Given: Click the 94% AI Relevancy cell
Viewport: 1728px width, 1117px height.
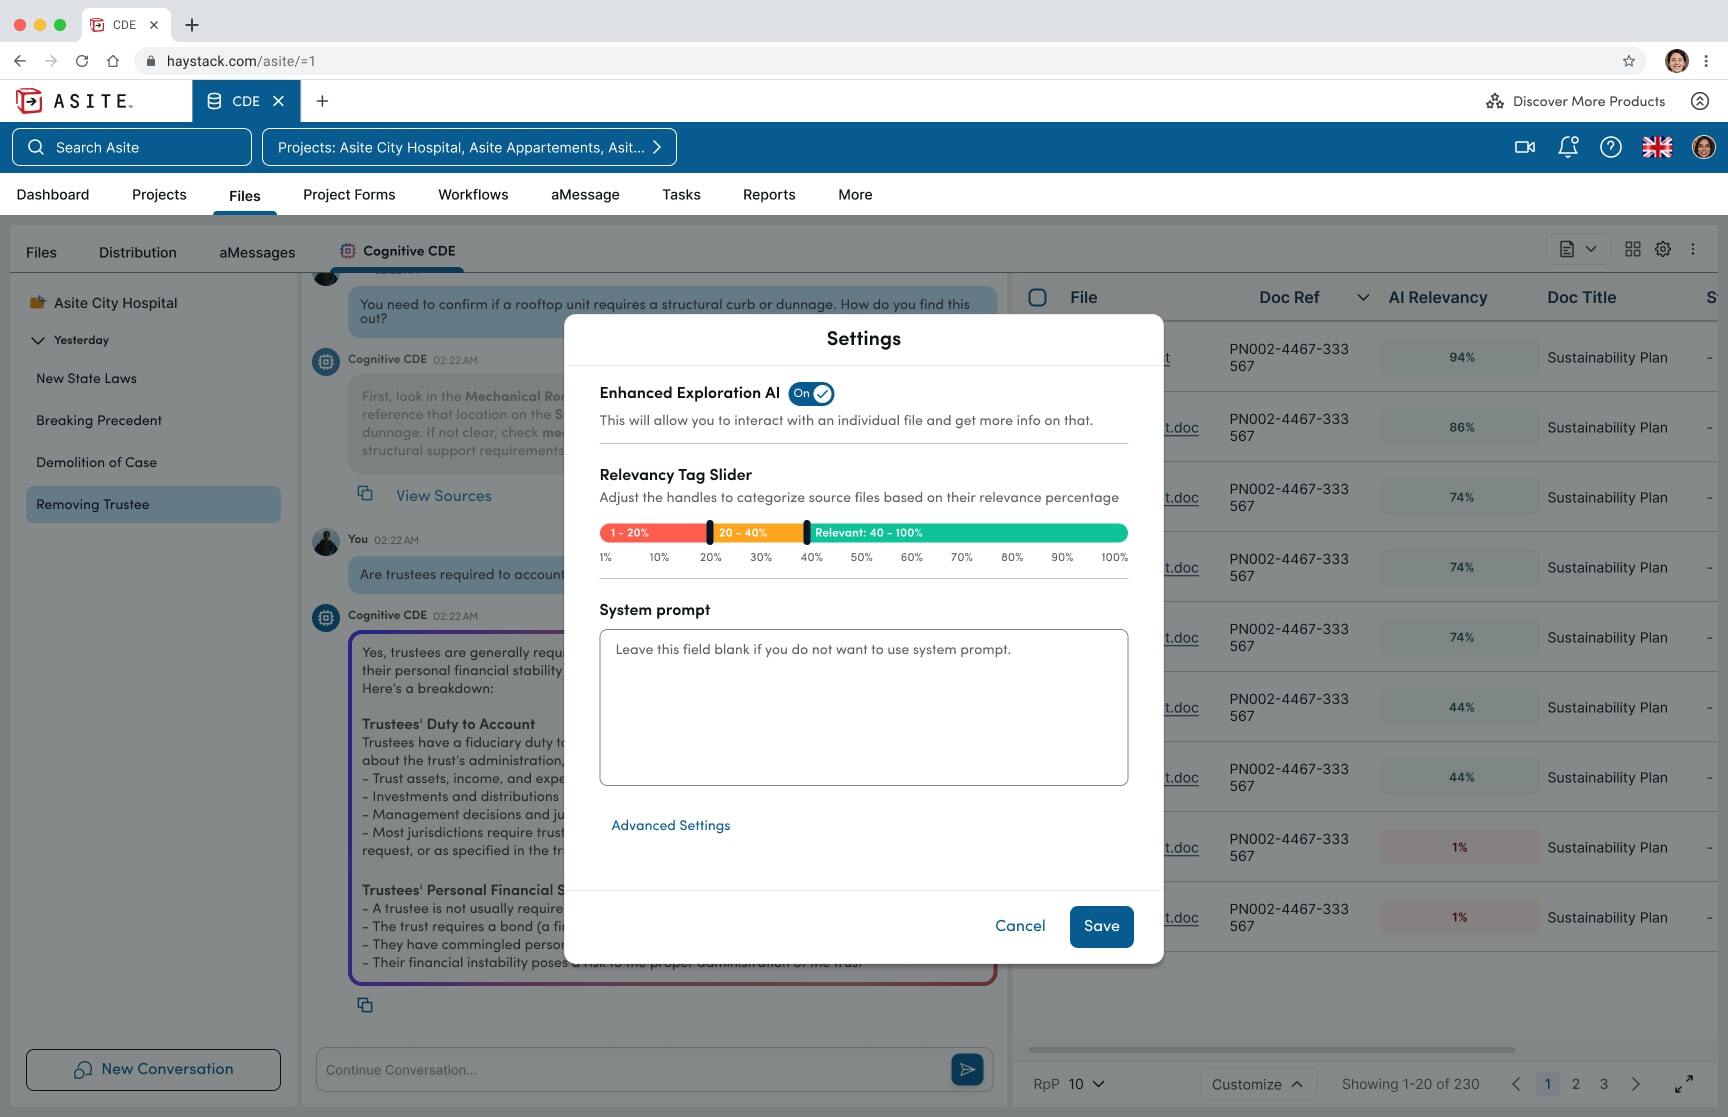Looking at the screenshot, I should tap(1461, 357).
